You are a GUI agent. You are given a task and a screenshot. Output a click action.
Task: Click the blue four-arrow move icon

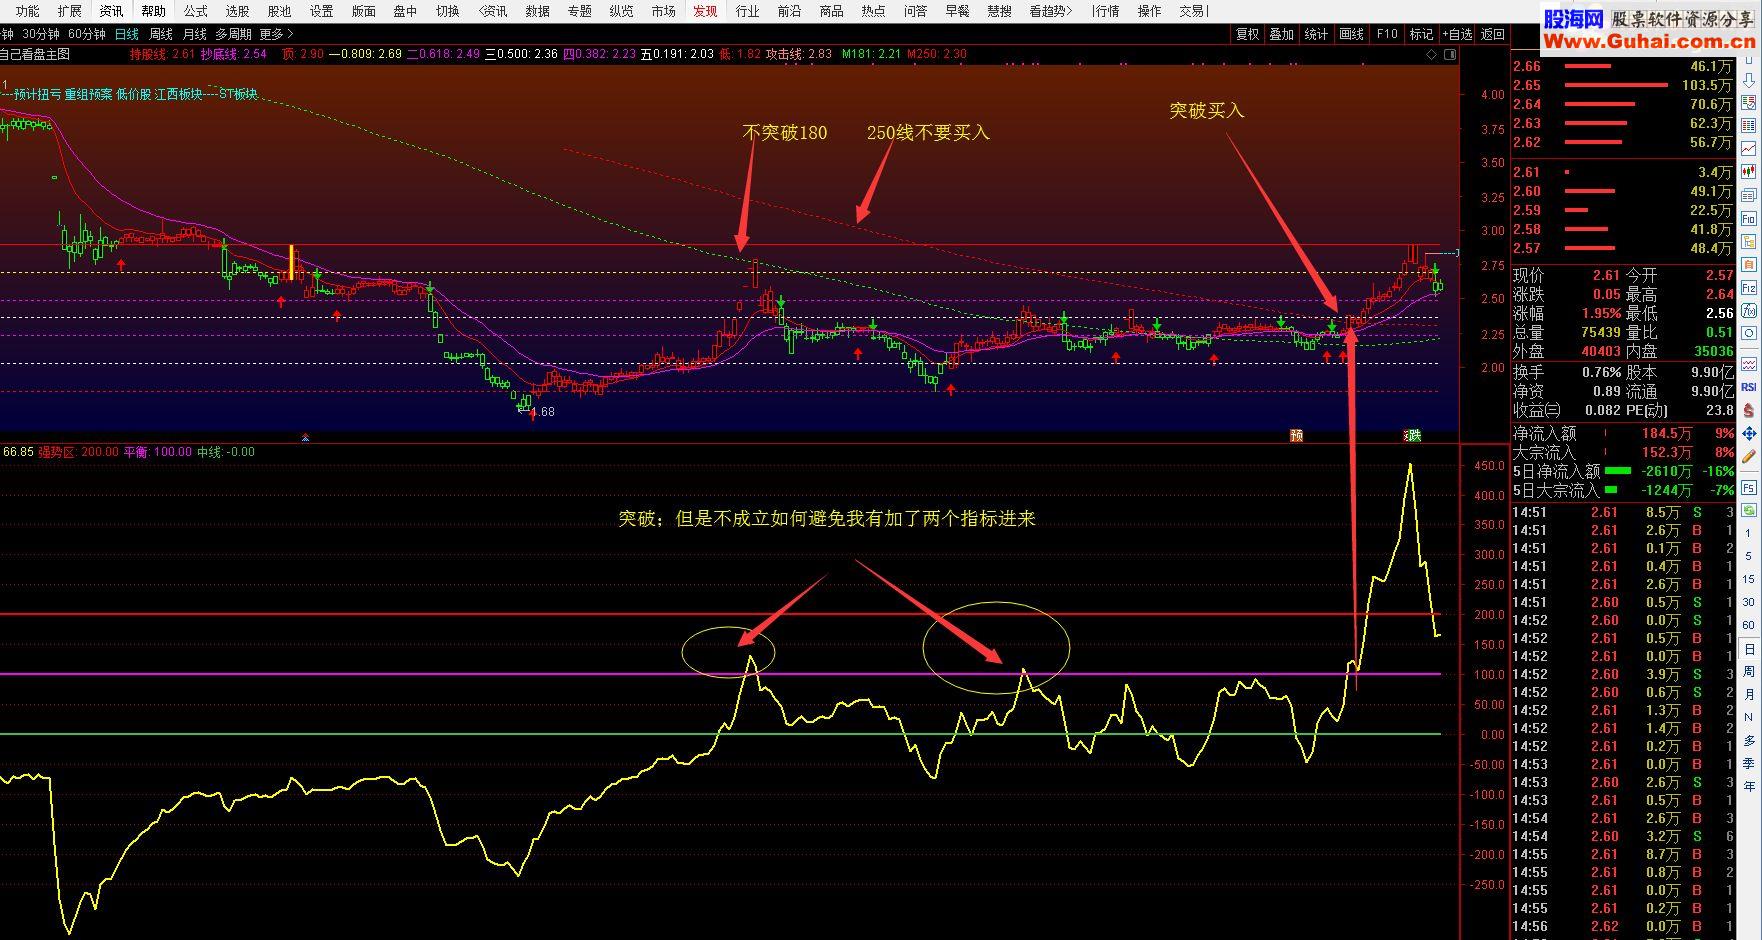(x=1749, y=433)
